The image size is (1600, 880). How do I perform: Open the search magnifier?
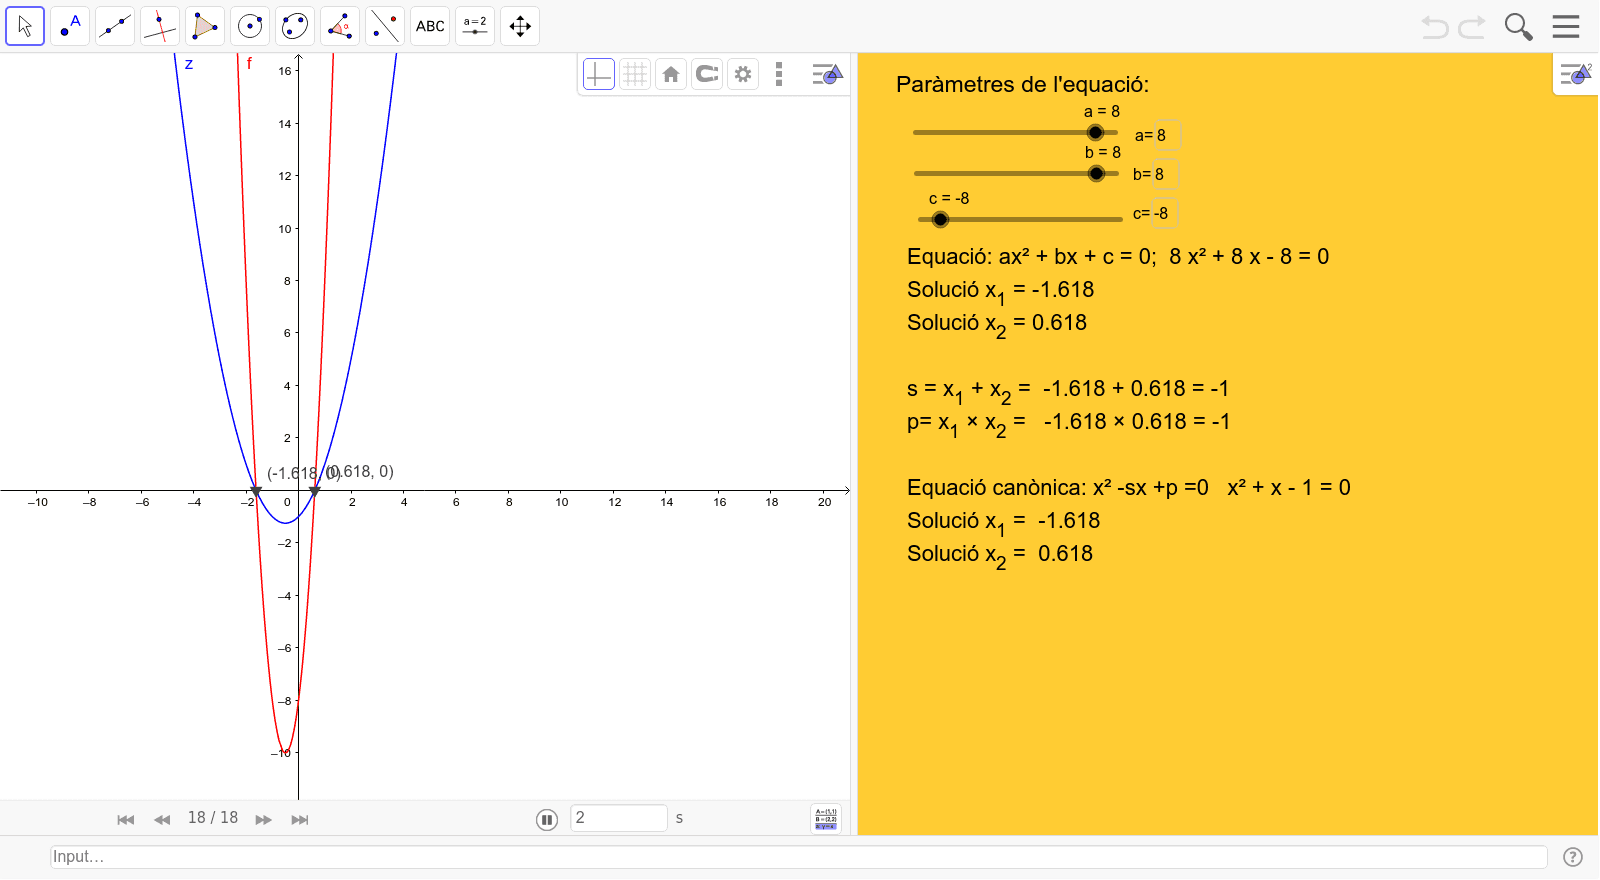pos(1518,27)
